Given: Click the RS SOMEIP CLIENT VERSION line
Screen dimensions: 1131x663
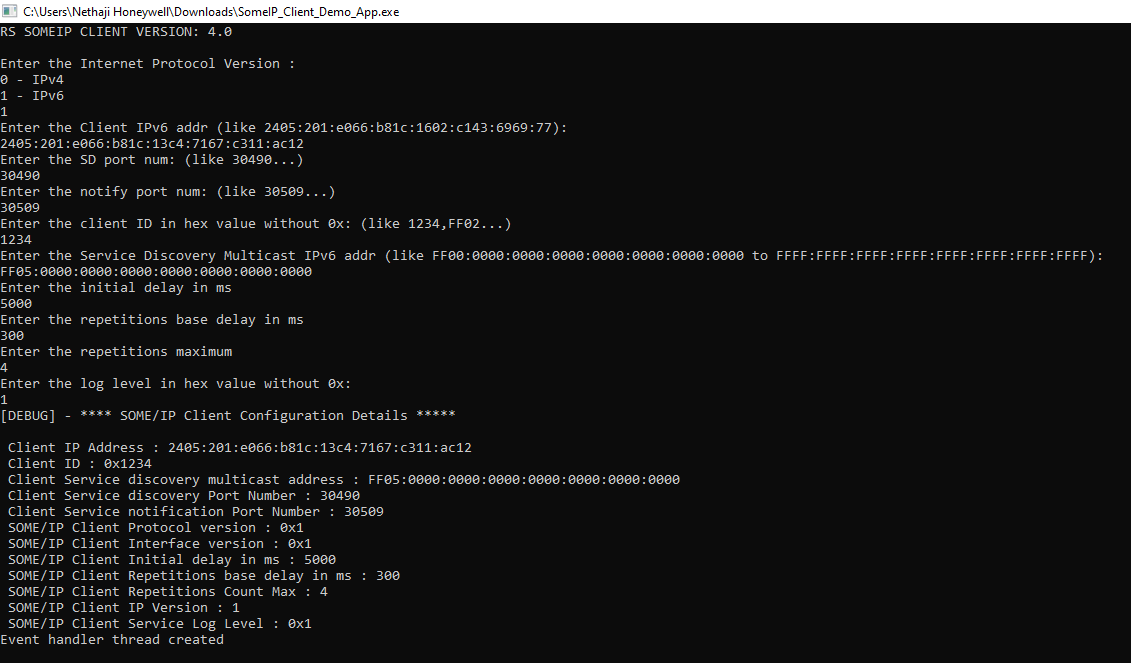Looking at the screenshot, I should [x=116, y=32].
